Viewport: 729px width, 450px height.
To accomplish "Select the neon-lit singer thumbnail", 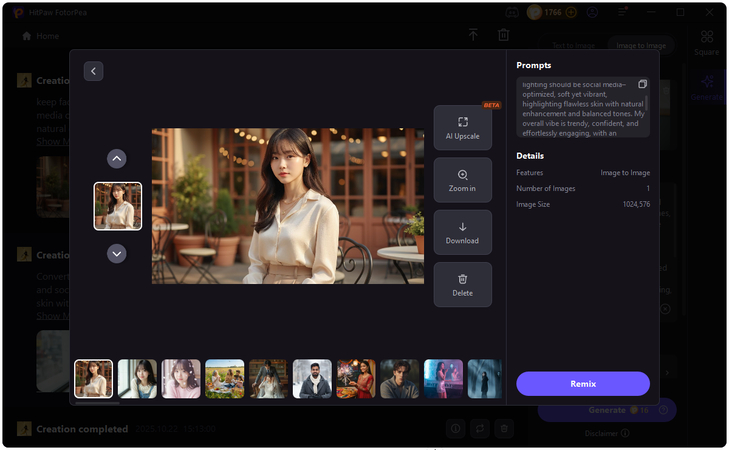I will tap(444, 379).
